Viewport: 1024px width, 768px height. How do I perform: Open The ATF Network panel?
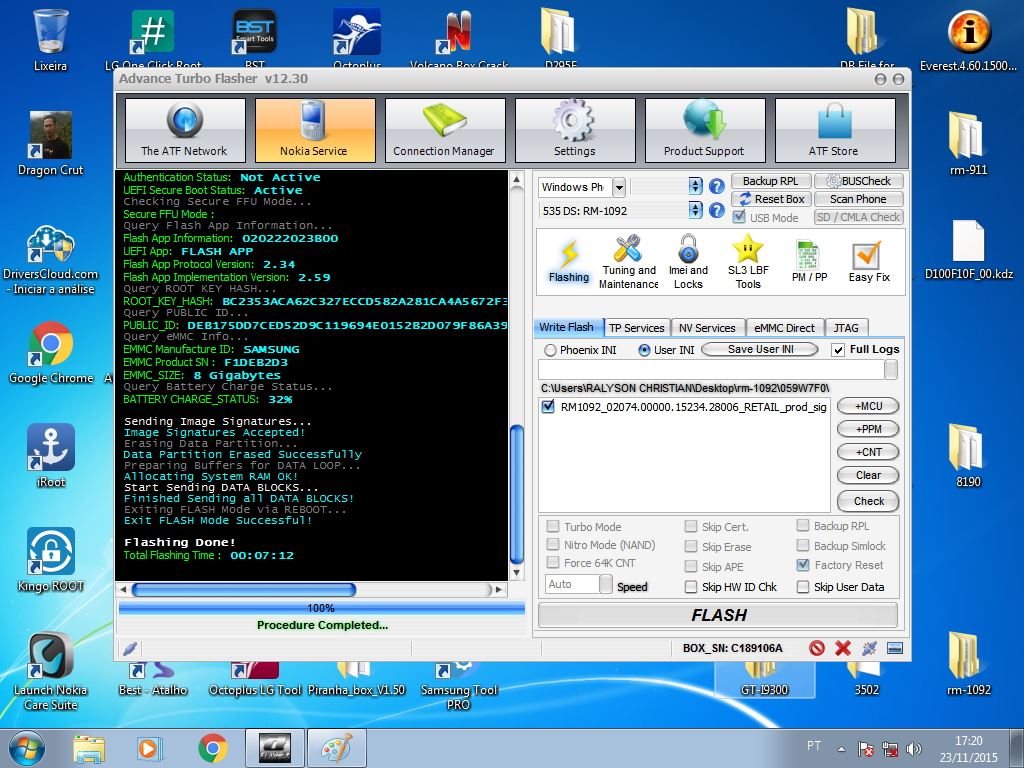184,130
